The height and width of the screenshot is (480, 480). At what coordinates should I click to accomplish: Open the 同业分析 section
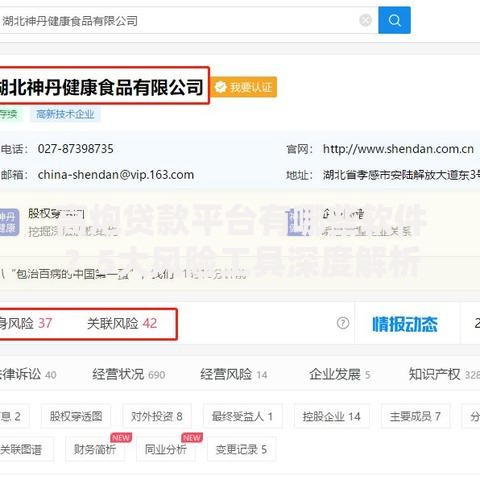pos(166,449)
